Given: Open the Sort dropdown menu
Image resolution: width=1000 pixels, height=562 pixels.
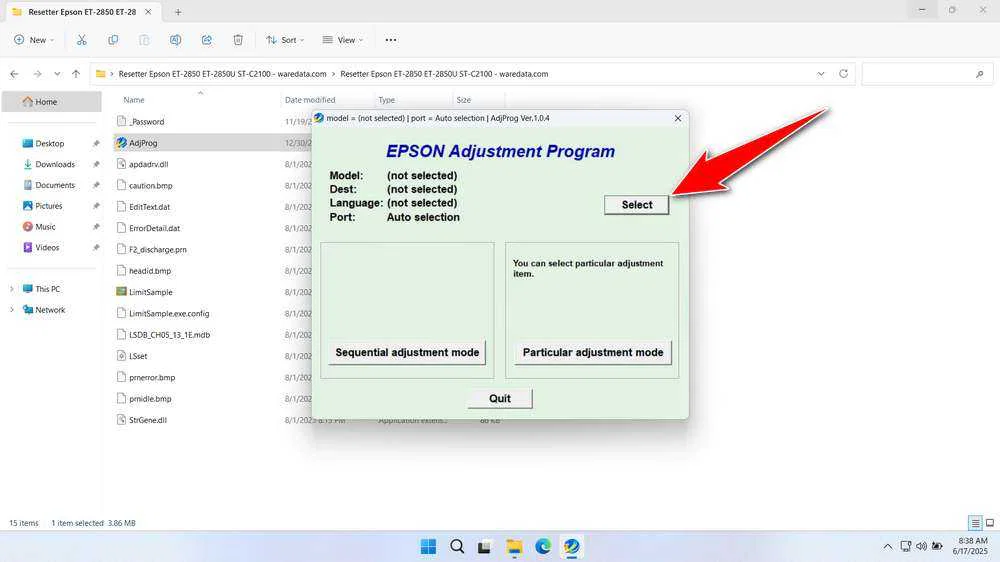Looking at the screenshot, I should pyautogui.click(x=286, y=40).
